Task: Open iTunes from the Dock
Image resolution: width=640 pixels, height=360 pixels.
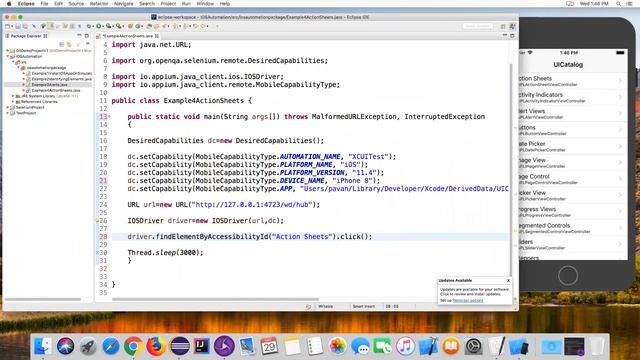Action: pos(405,346)
